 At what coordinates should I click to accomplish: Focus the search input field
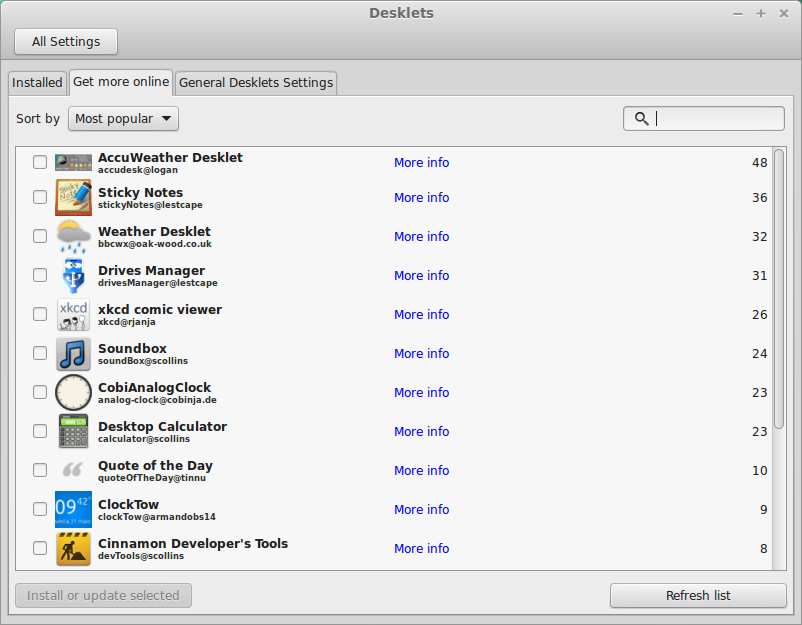coord(704,119)
